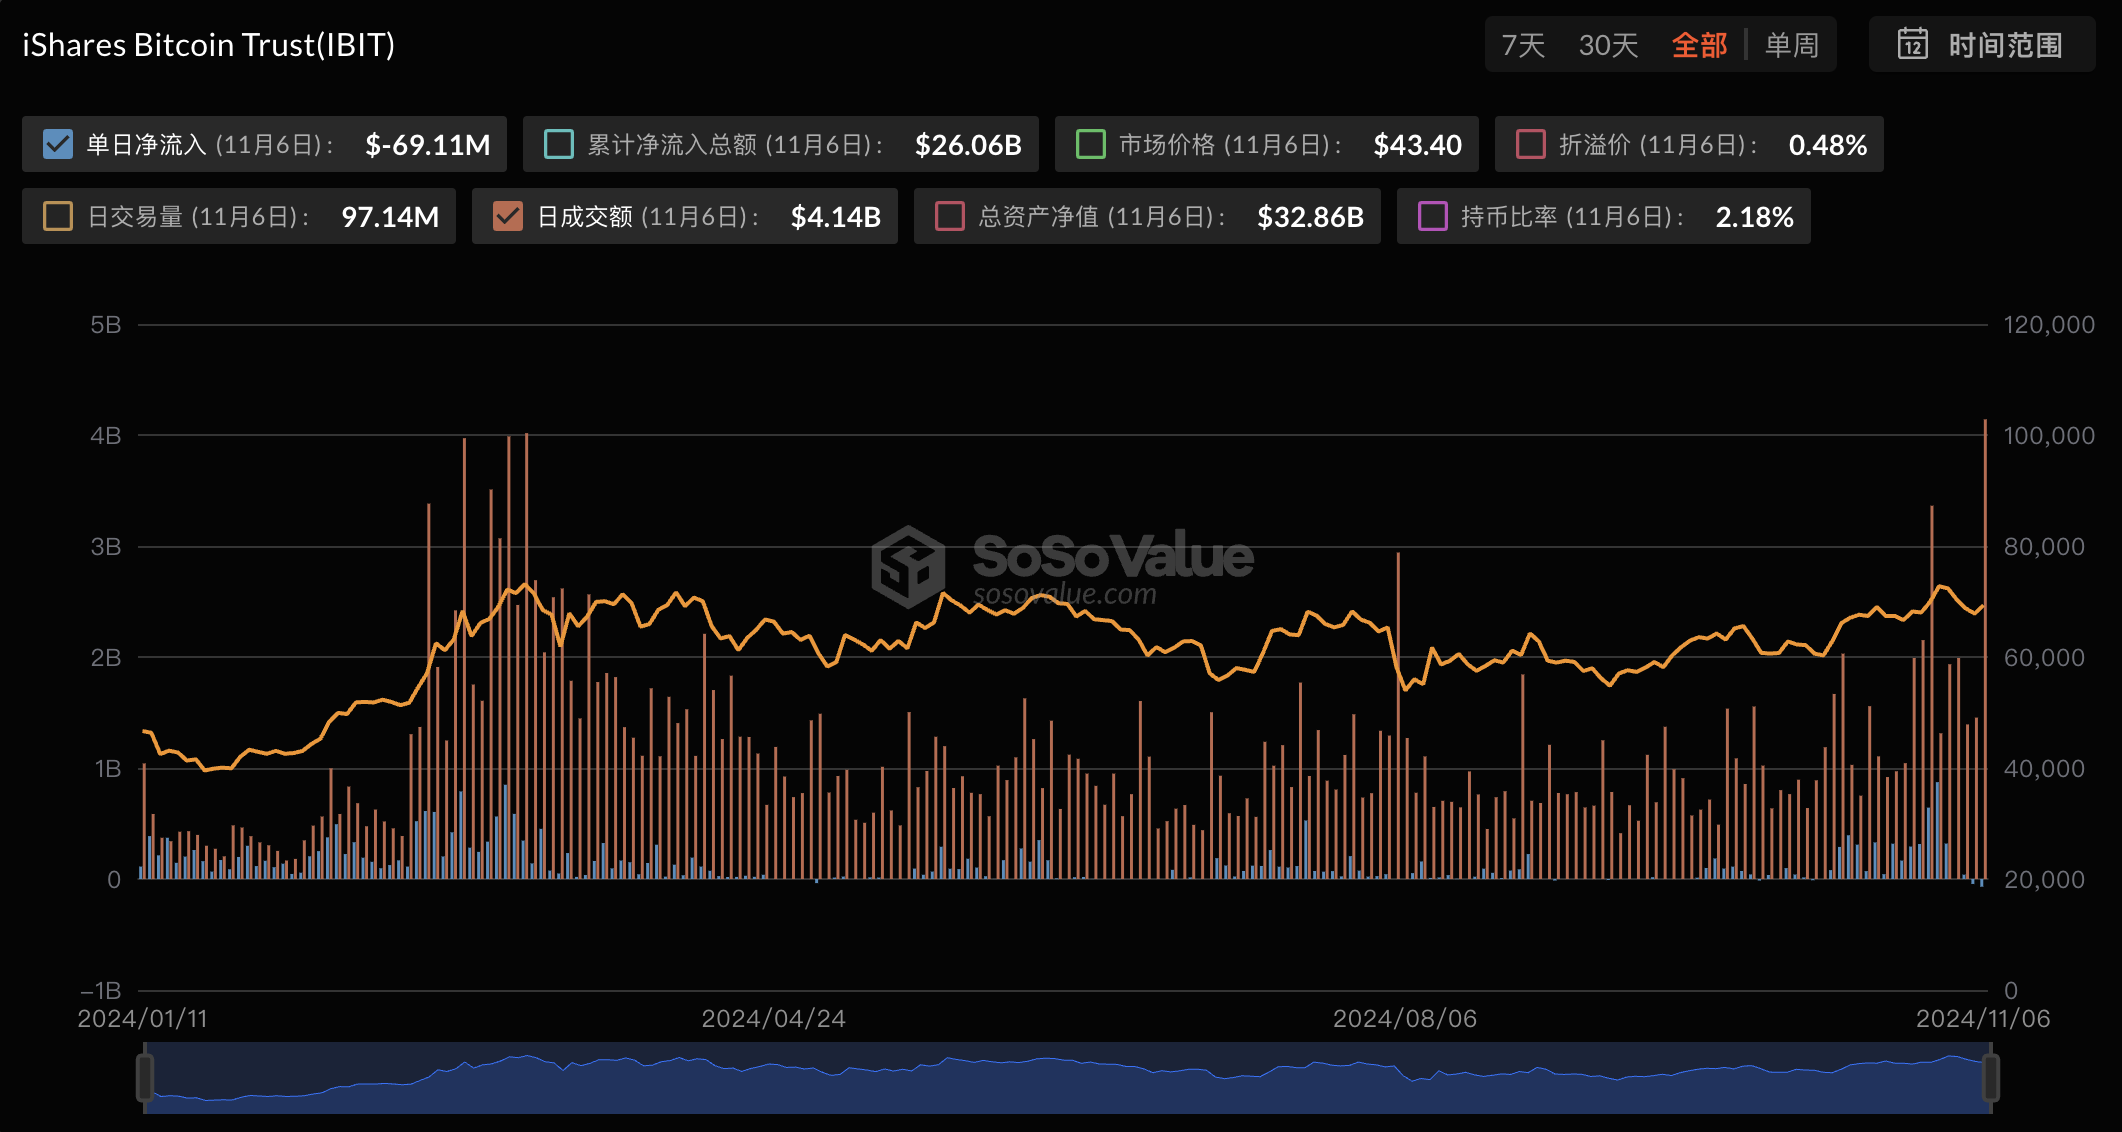
Task: Switch to the 7天 time range
Action: click(1523, 44)
